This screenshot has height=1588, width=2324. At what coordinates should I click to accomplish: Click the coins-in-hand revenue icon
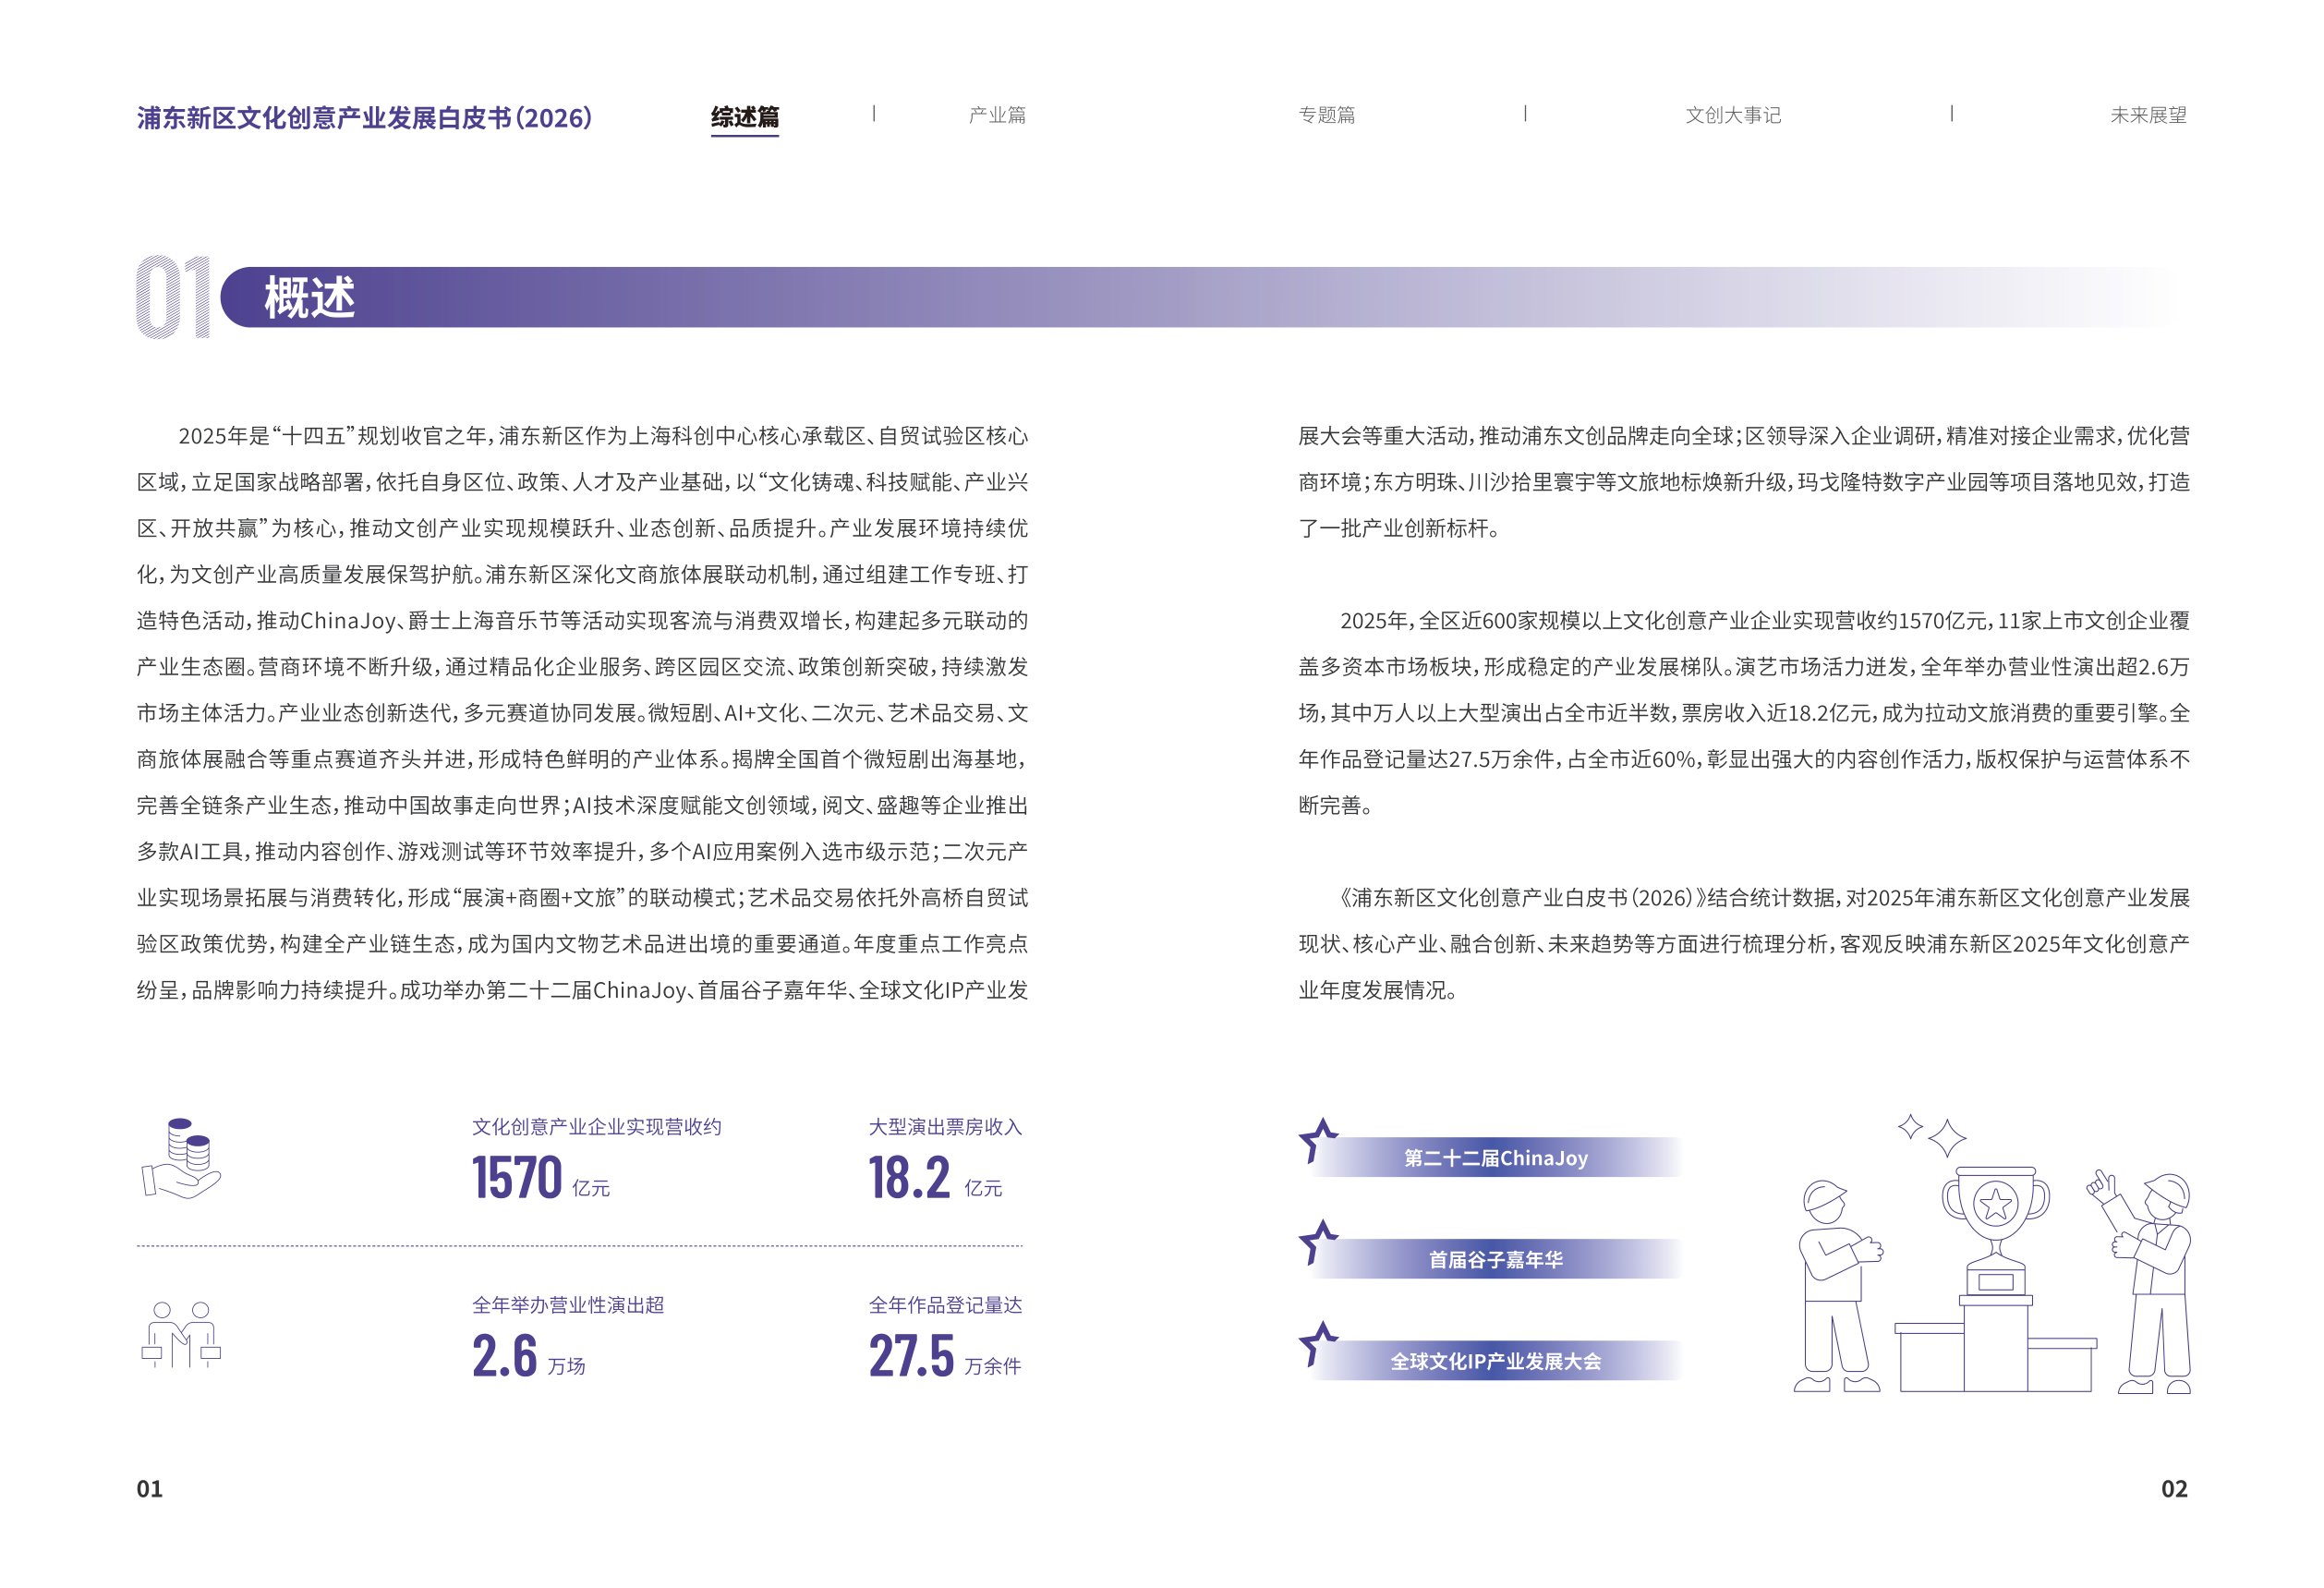click(x=181, y=1158)
